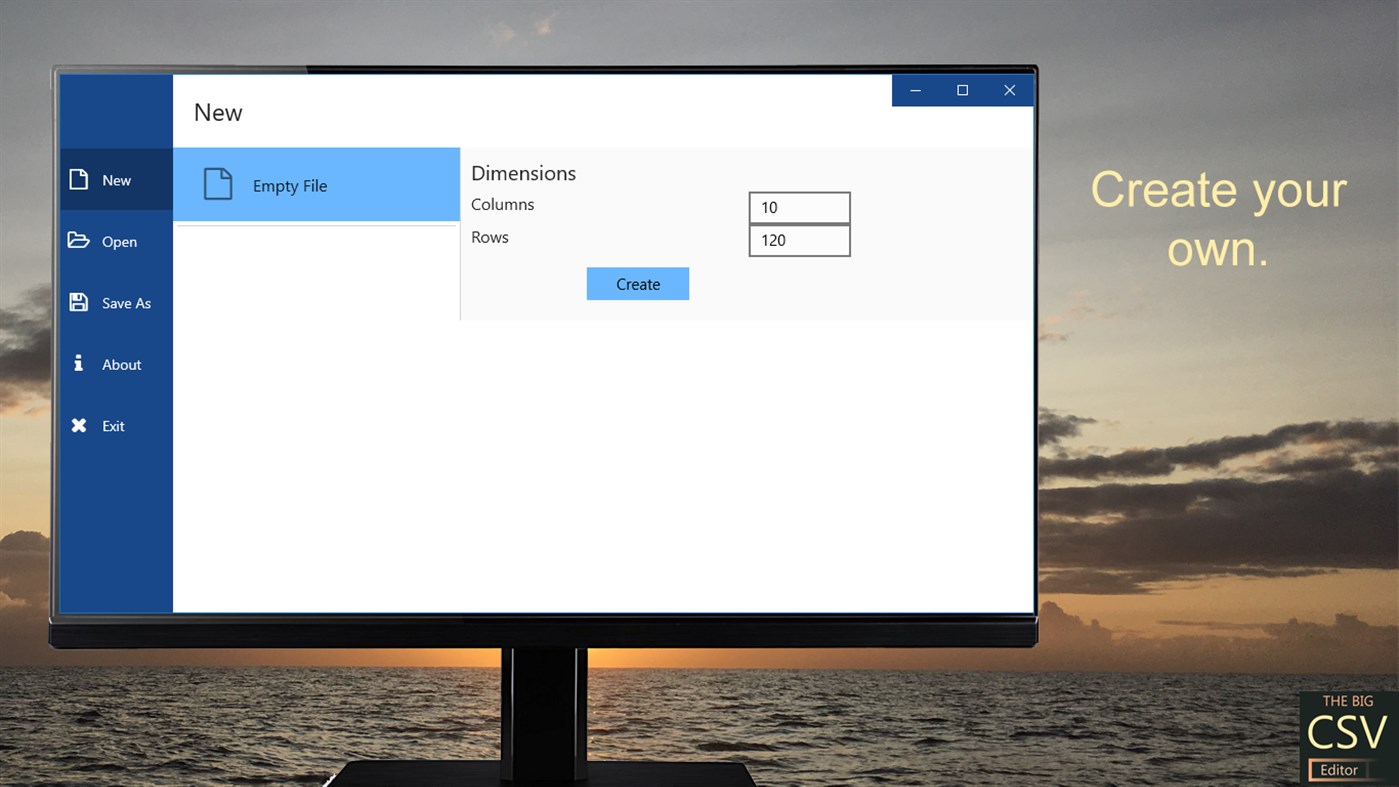Click inside the Rows input field
1399x787 pixels.
tap(799, 240)
